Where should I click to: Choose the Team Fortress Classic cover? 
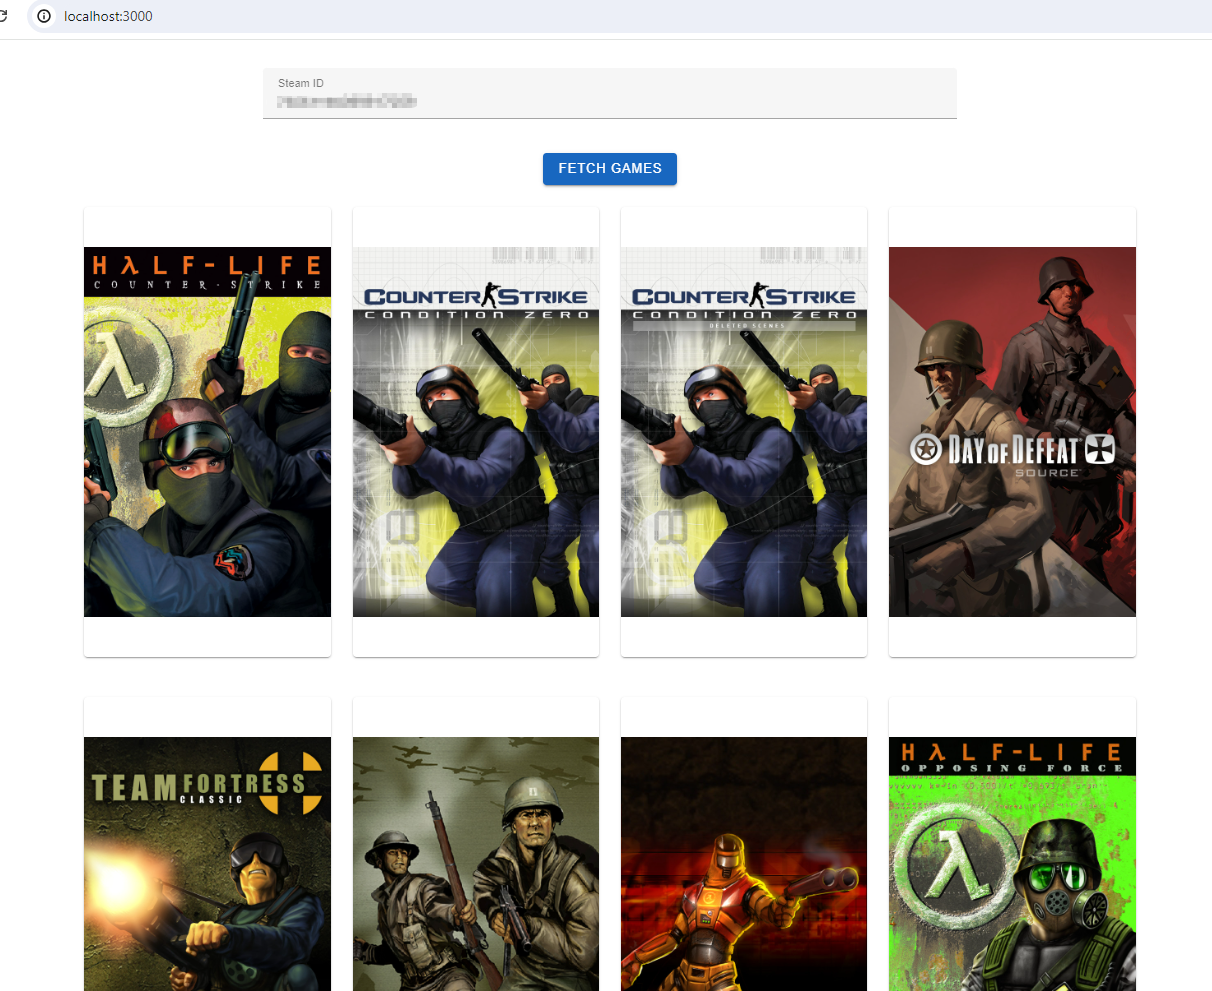207,864
